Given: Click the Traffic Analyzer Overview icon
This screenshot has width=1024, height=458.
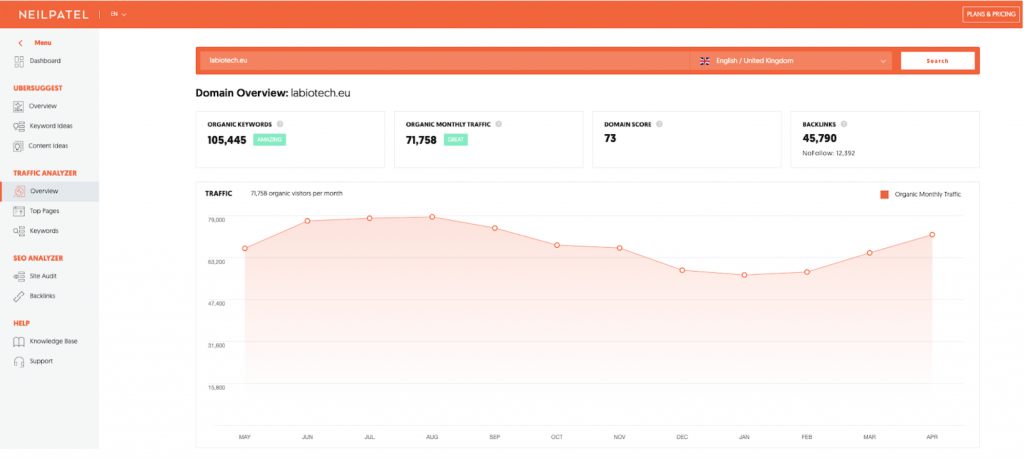Looking at the screenshot, I should tap(20, 191).
